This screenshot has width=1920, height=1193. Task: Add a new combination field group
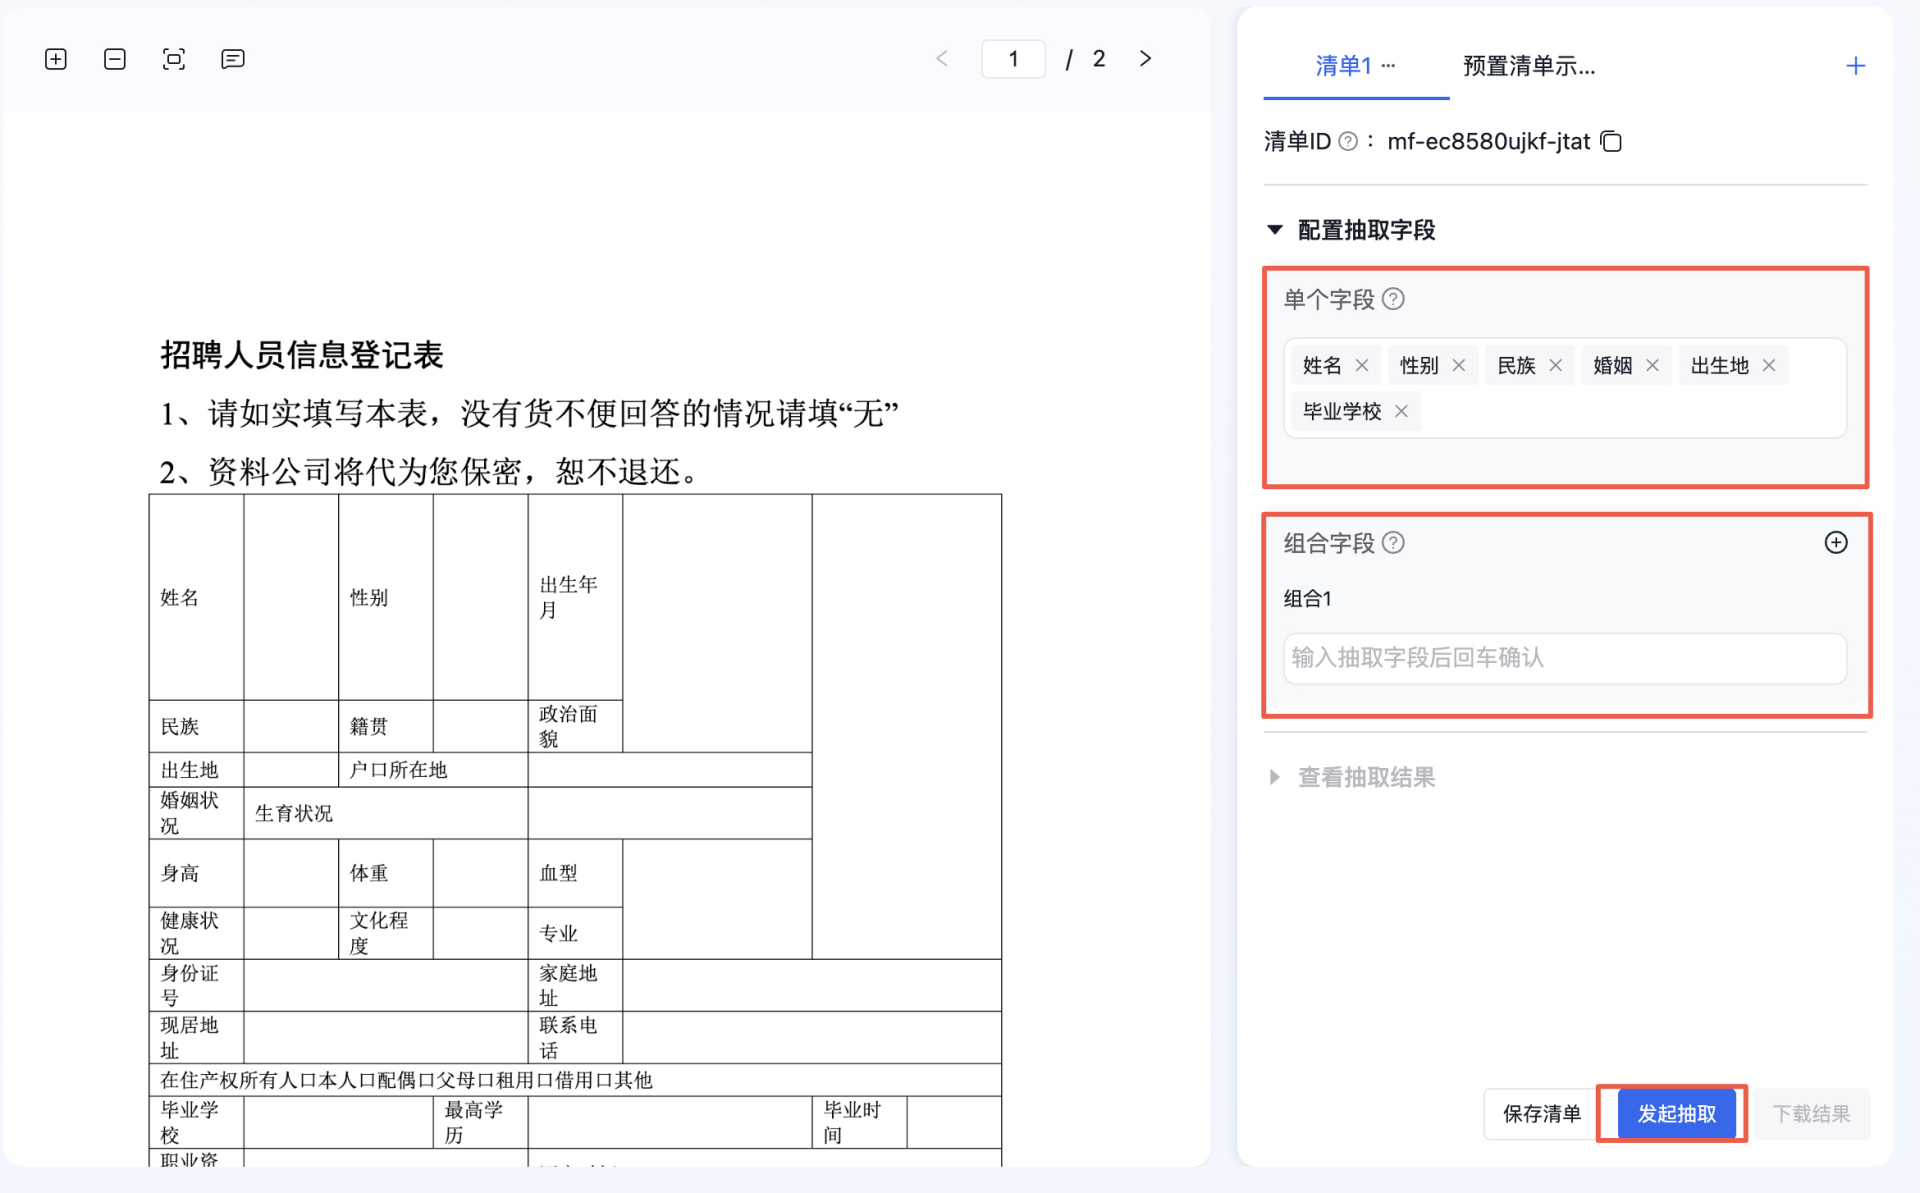tap(1836, 543)
